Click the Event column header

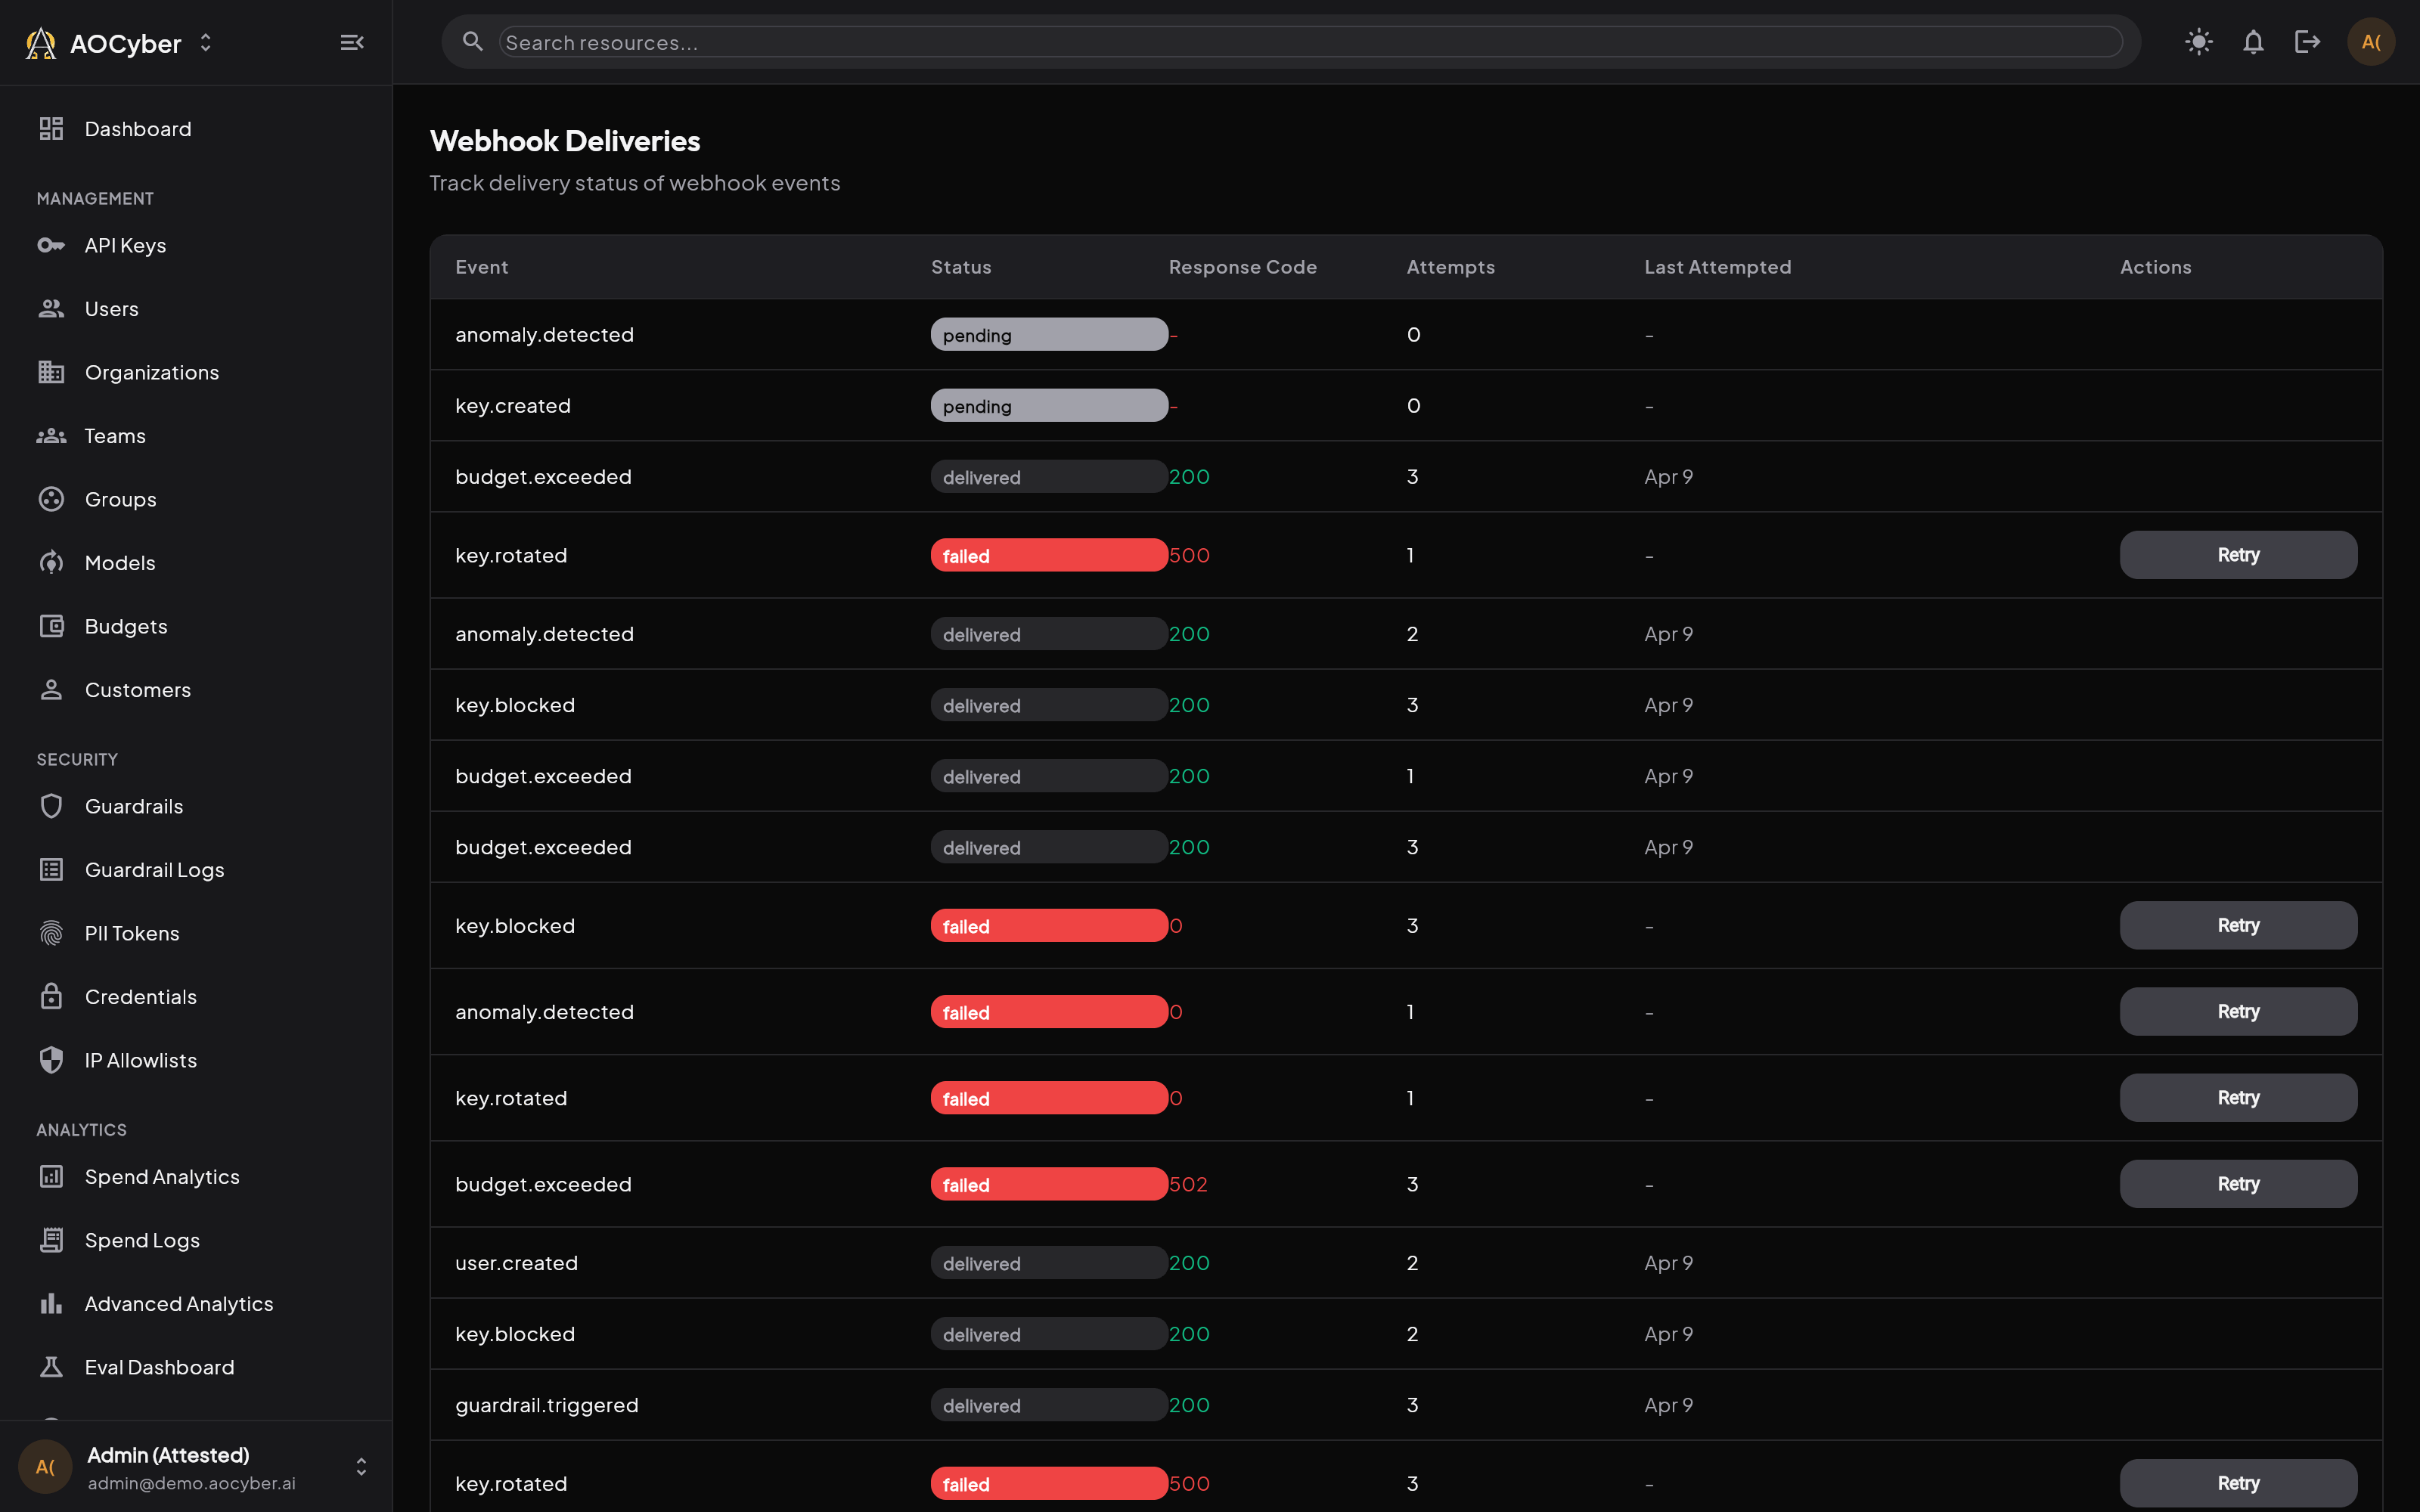tap(482, 267)
